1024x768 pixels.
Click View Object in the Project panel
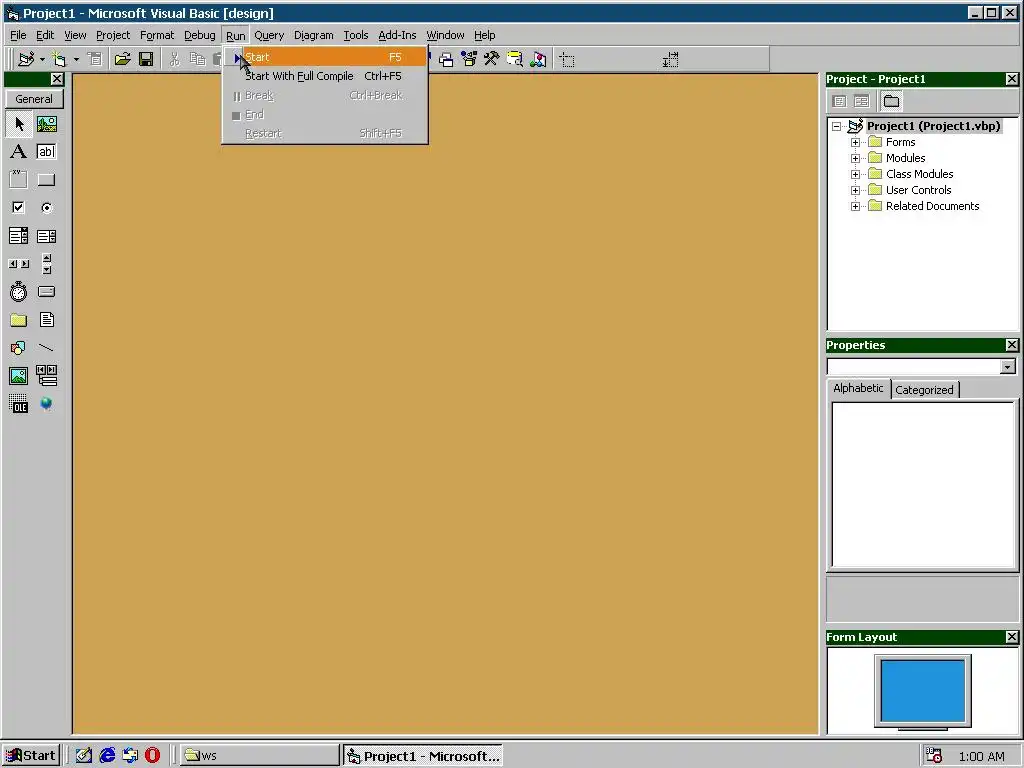click(x=861, y=101)
